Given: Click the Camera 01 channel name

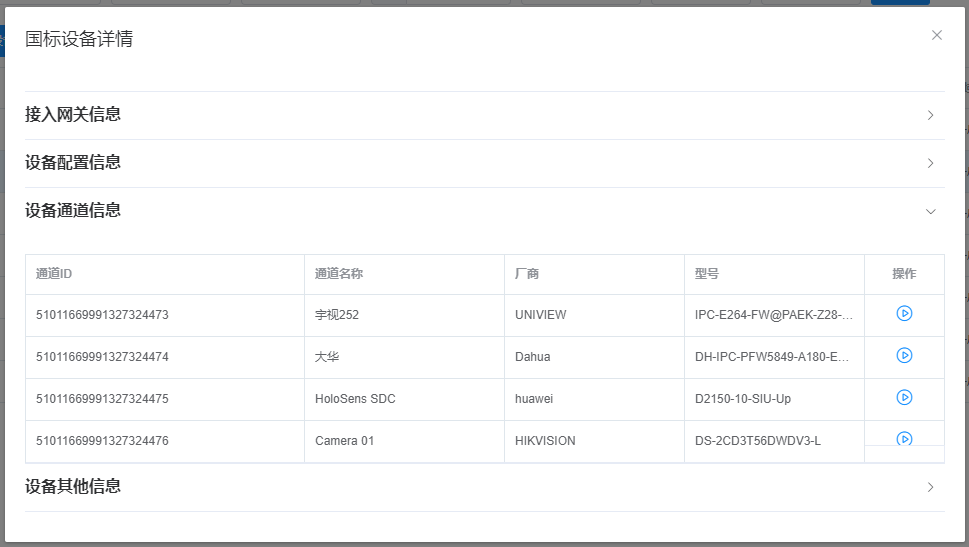Looking at the screenshot, I should [x=344, y=441].
